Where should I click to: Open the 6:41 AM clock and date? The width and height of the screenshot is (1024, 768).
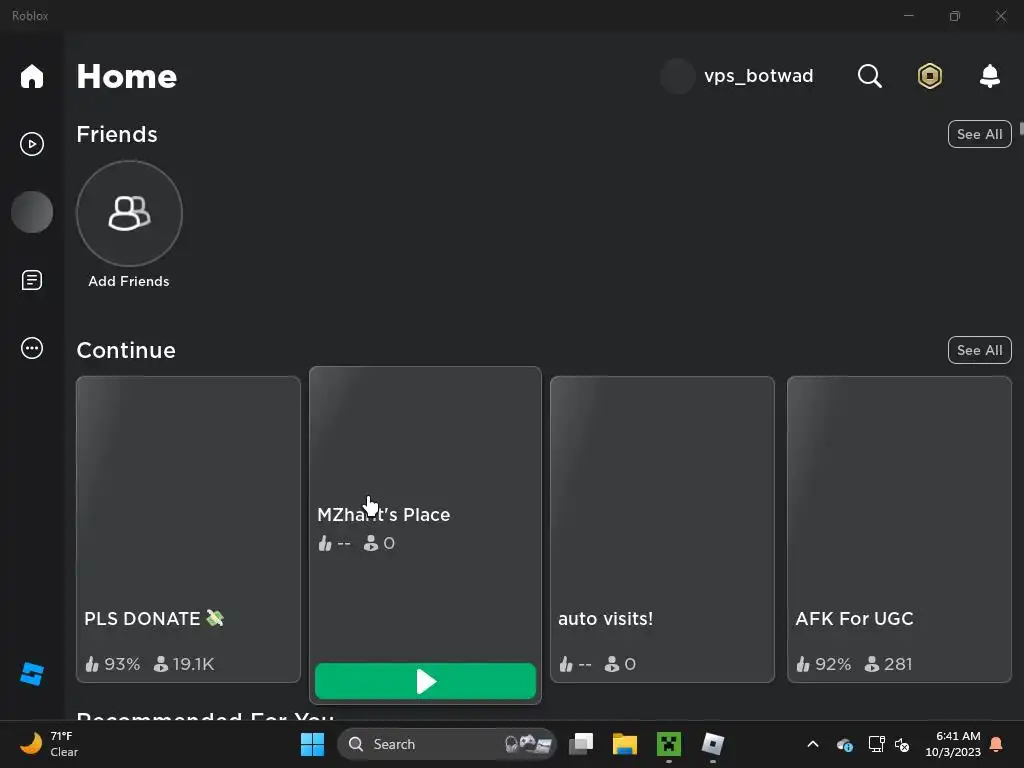(x=953, y=744)
